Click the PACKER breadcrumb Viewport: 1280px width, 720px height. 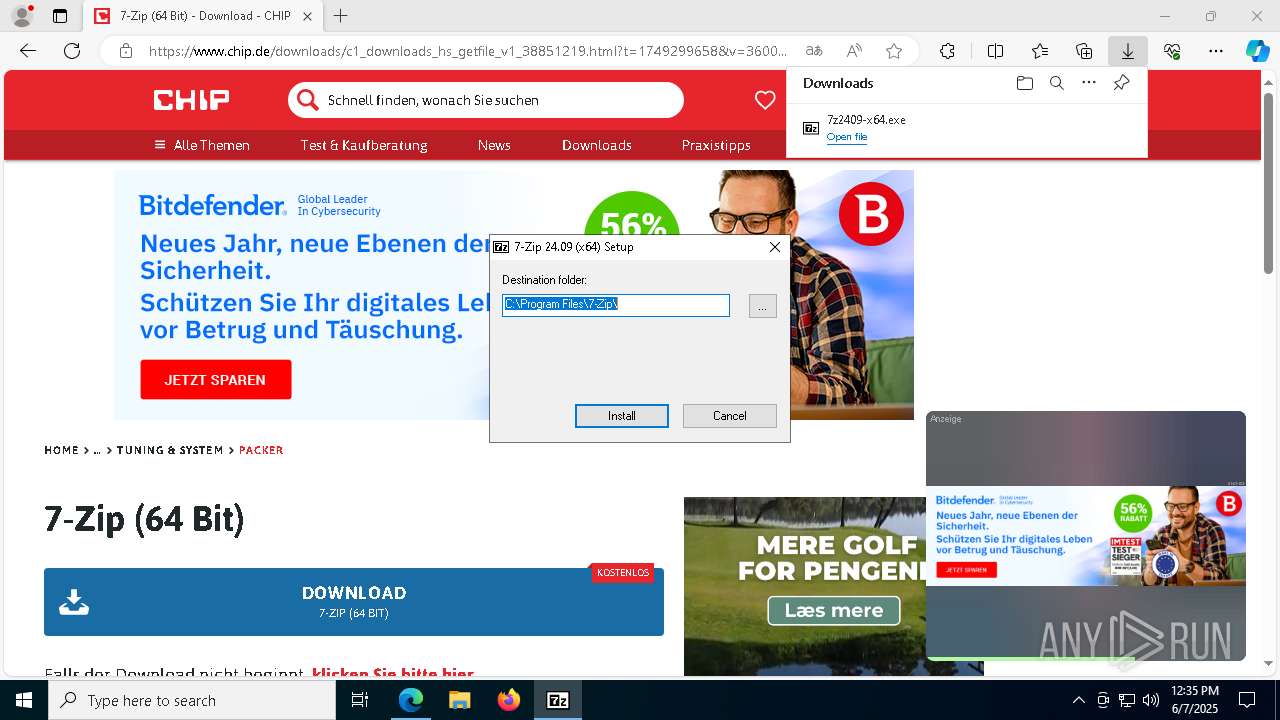(261, 450)
